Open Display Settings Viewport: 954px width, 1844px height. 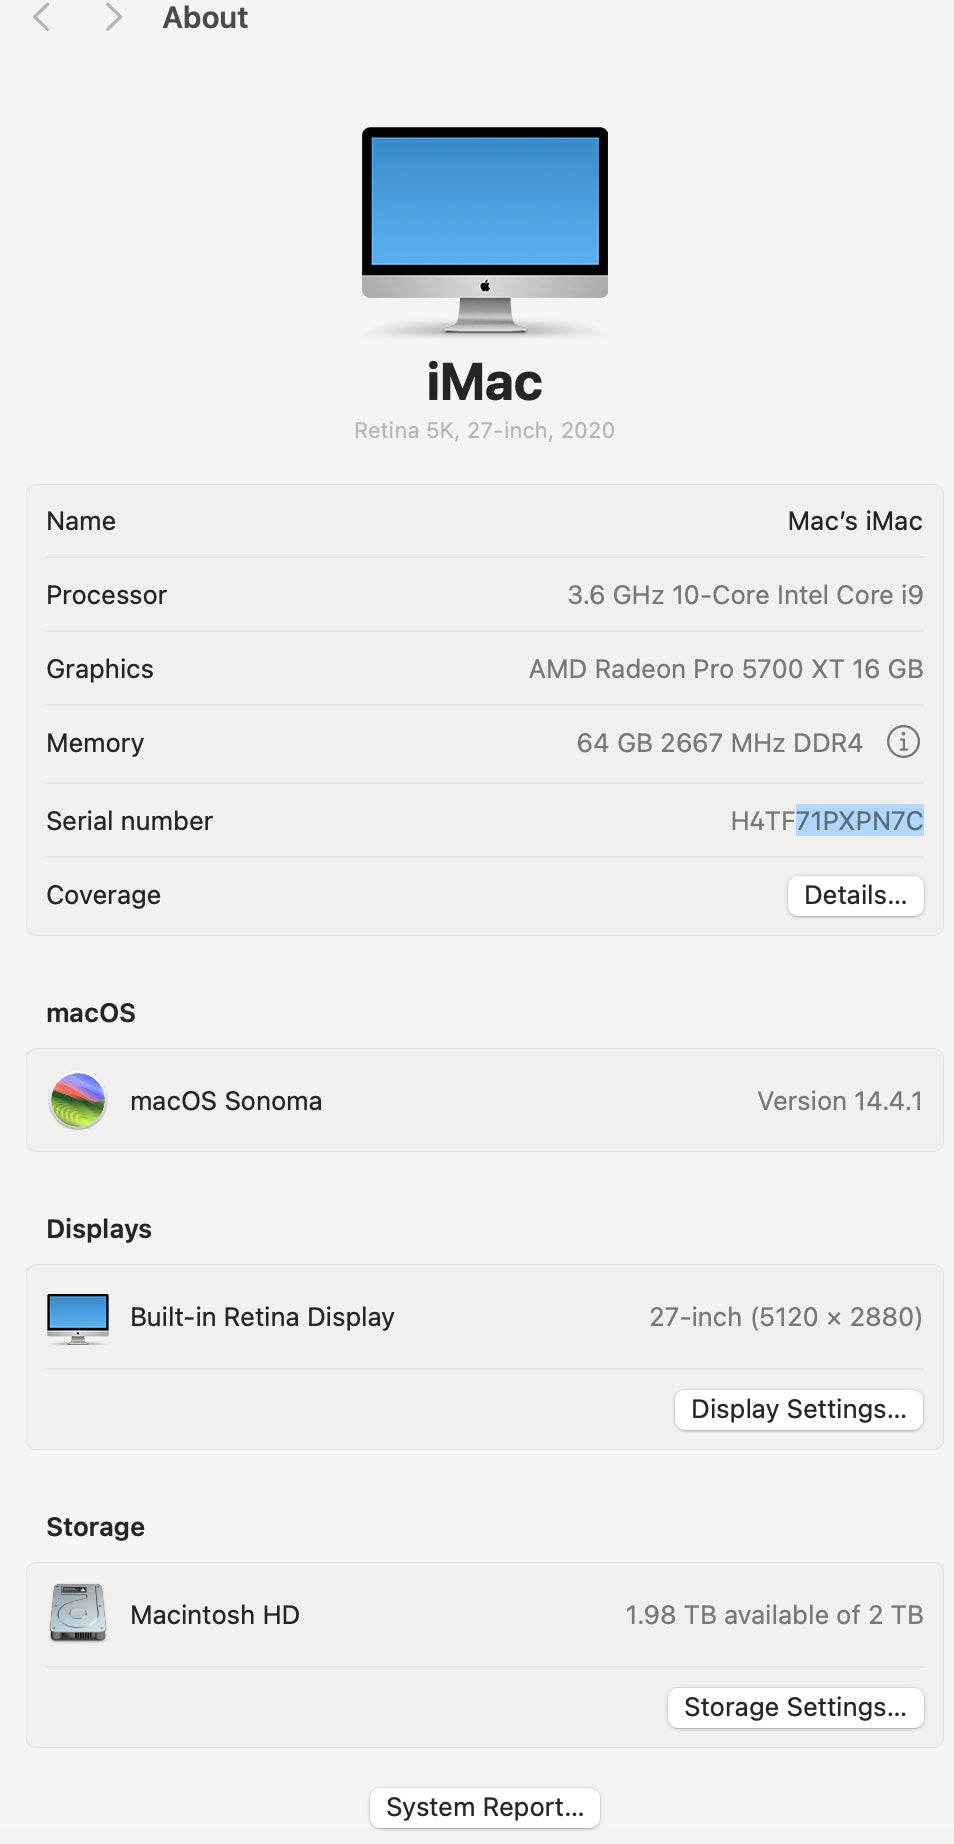[798, 1409]
